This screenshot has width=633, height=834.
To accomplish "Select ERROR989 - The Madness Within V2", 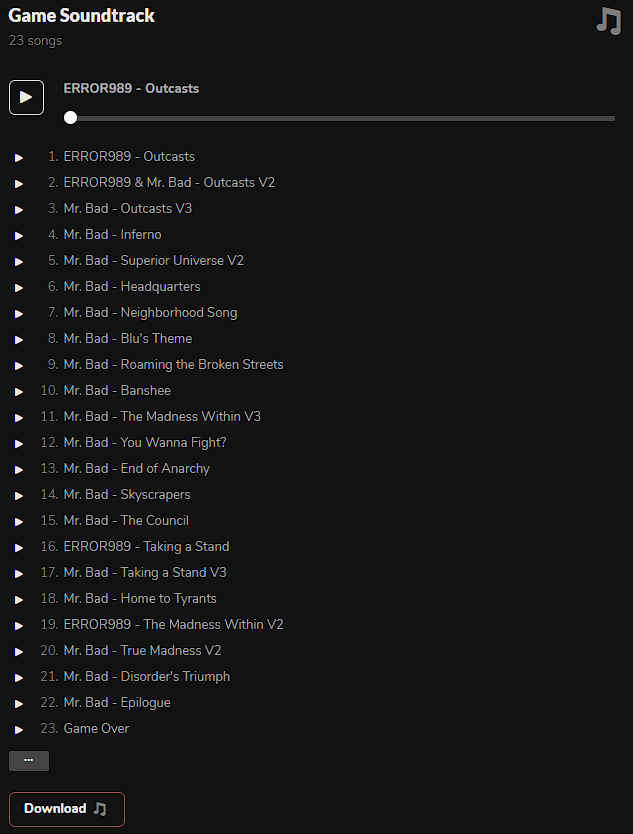I will tap(173, 624).
